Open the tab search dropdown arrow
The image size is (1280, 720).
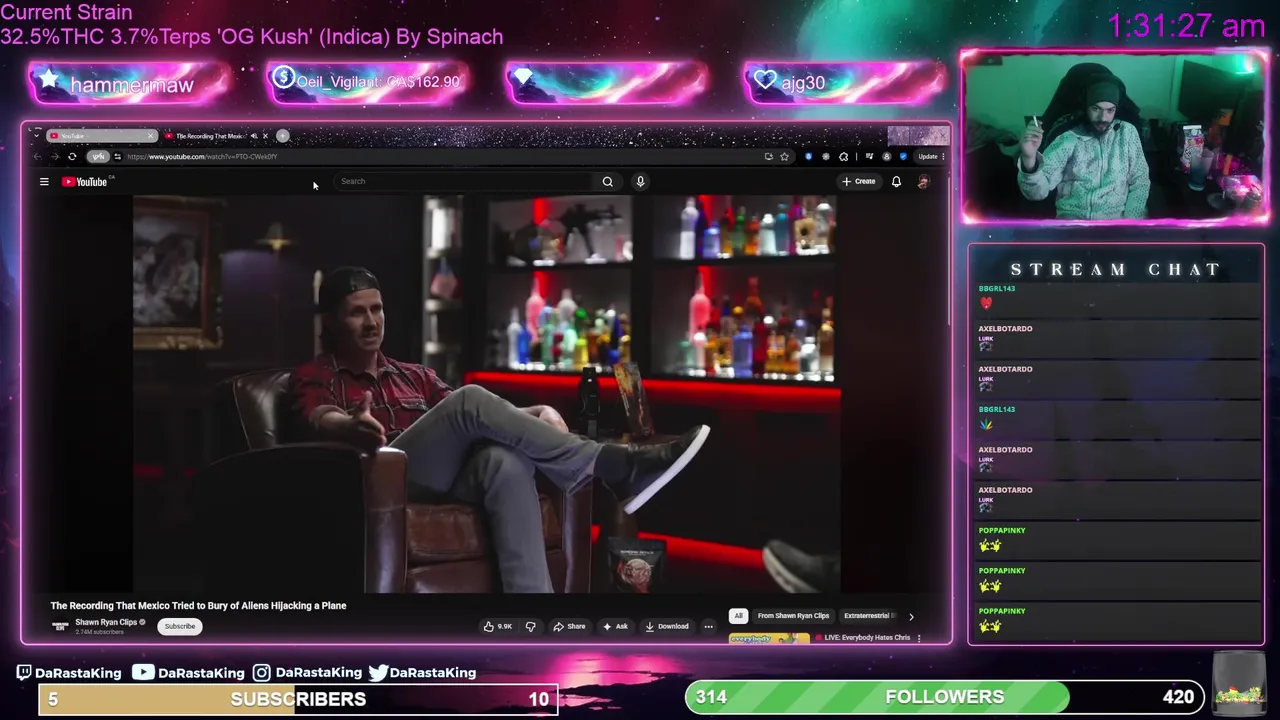tap(37, 136)
